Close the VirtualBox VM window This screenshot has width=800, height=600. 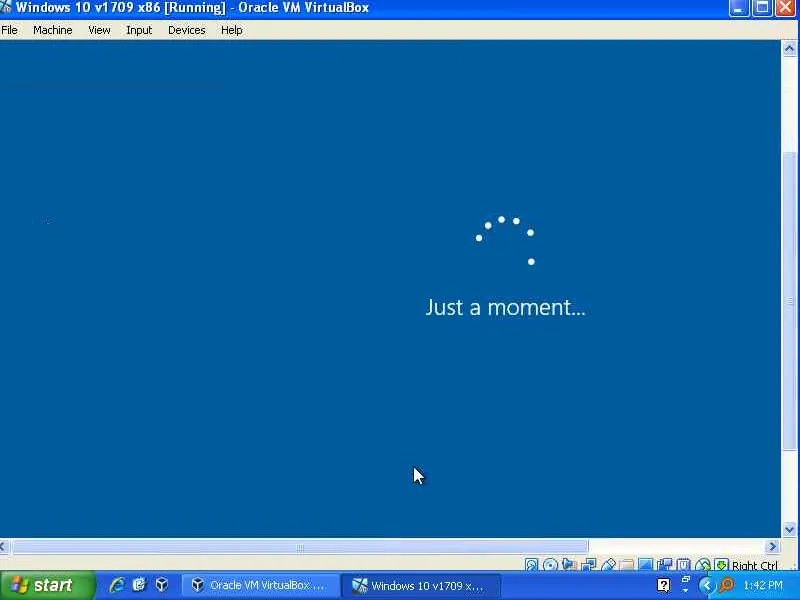tap(786, 8)
